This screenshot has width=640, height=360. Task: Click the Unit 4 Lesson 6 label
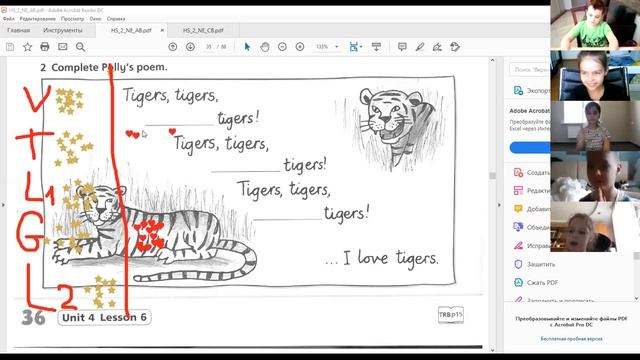click(x=104, y=318)
